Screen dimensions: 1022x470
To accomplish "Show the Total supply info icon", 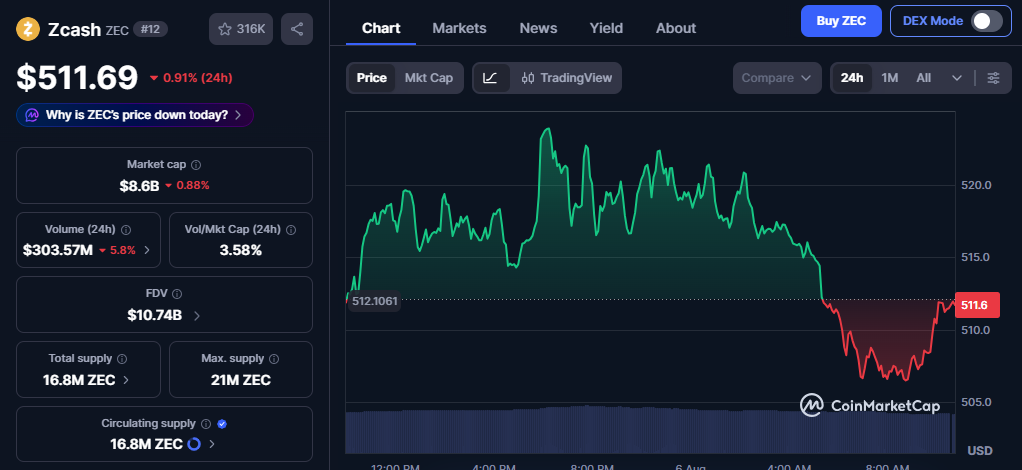I will coord(122,359).
